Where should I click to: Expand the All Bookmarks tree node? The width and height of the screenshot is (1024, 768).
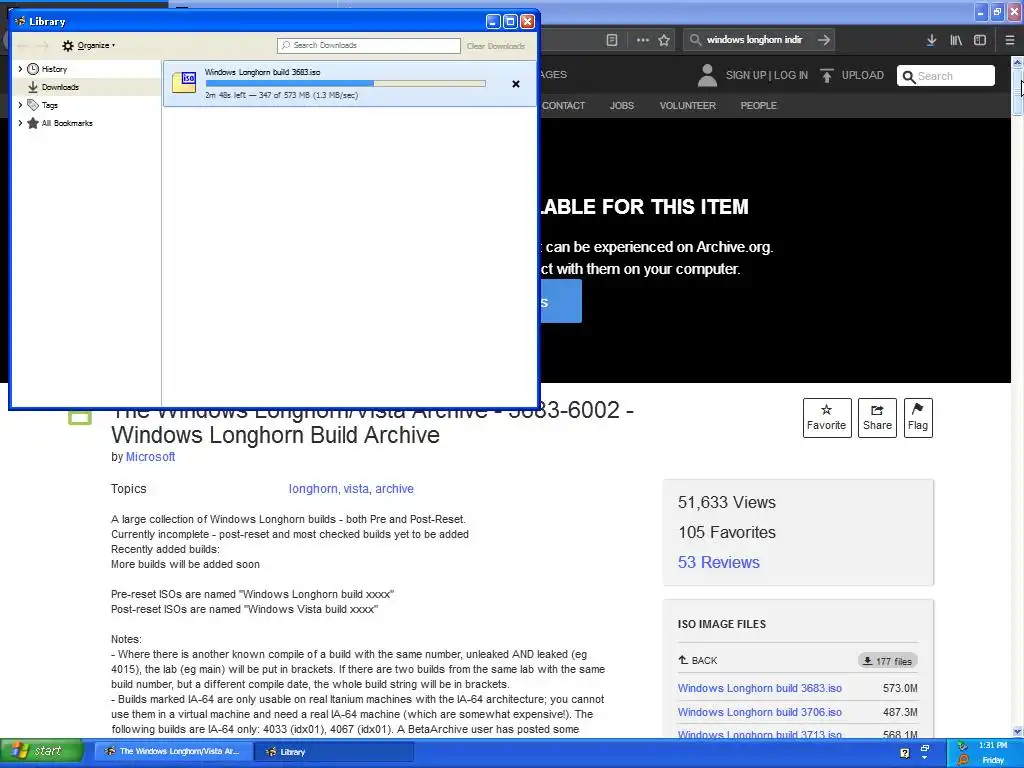click(20, 123)
